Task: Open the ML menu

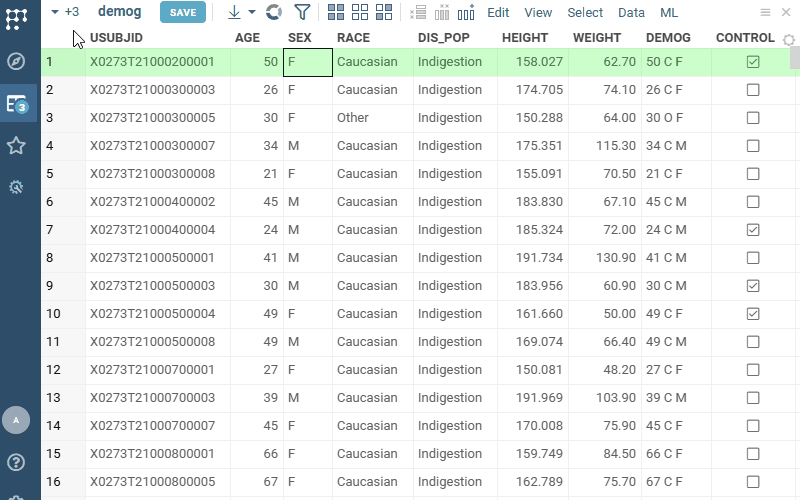Action: [x=669, y=12]
